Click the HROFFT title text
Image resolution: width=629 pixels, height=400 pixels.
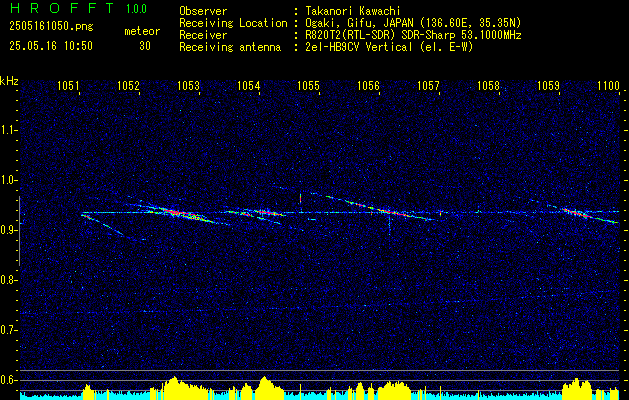click(62, 8)
